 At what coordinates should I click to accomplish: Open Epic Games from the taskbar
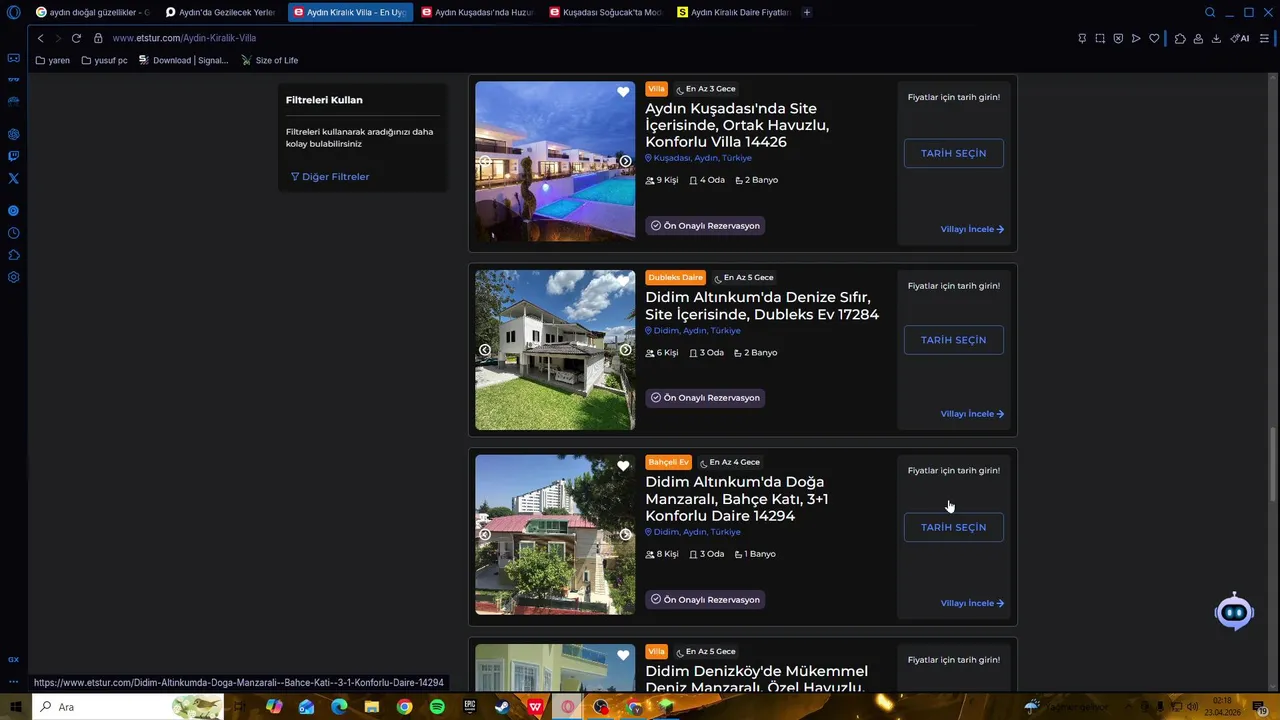(x=469, y=707)
